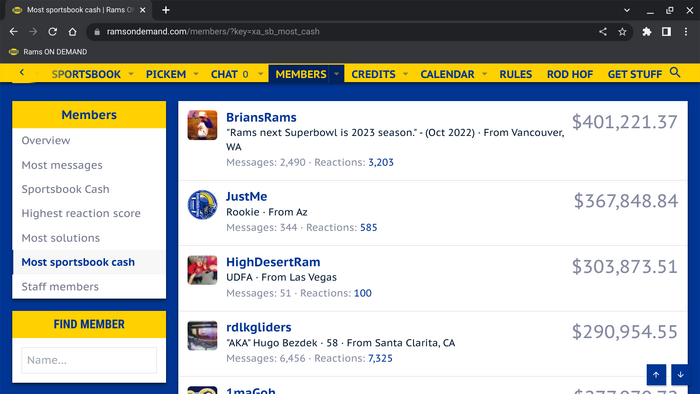Click the $401,221.37 cash amount
Image resolution: width=700 pixels, height=394 pixels.
click(x=625, y=122)
